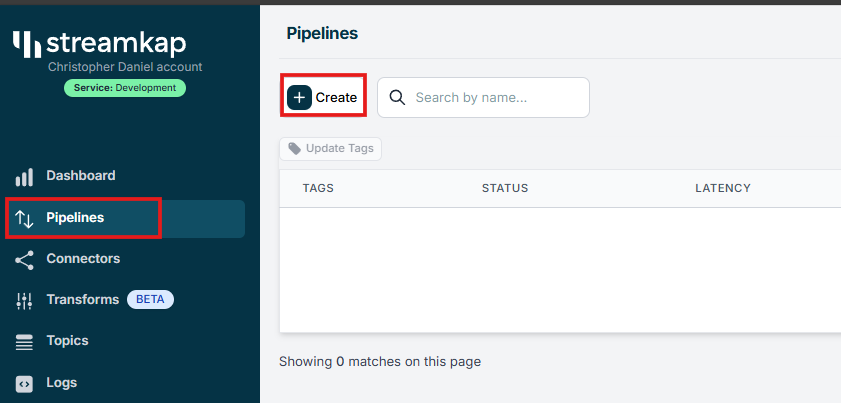Click the Transforms sliders icon
The image size is (841, 403).
[24, 301]
